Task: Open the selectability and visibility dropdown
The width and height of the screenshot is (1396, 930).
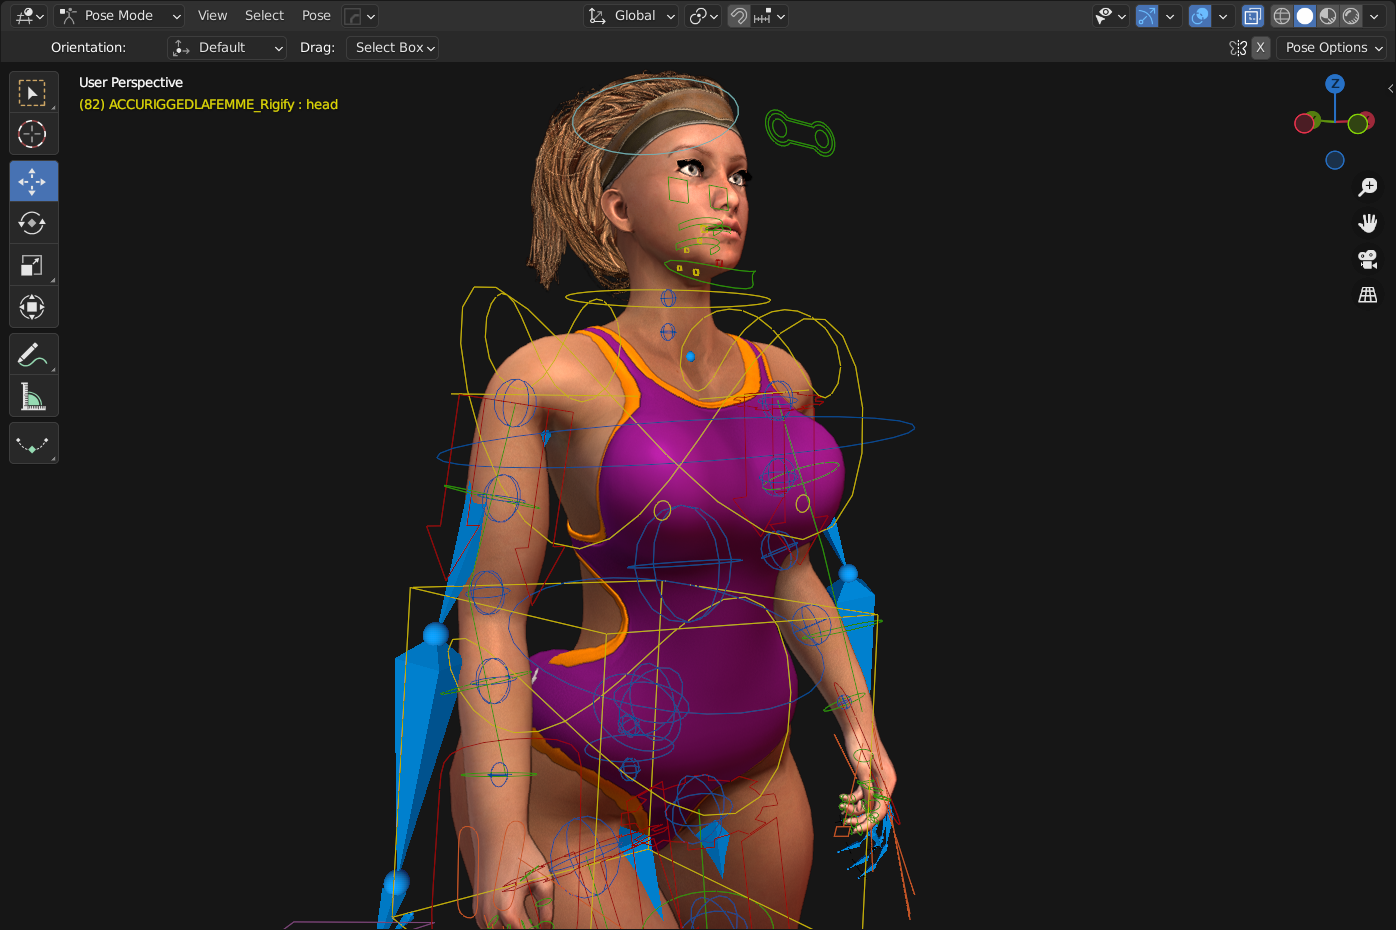Action: [1110, 16]
